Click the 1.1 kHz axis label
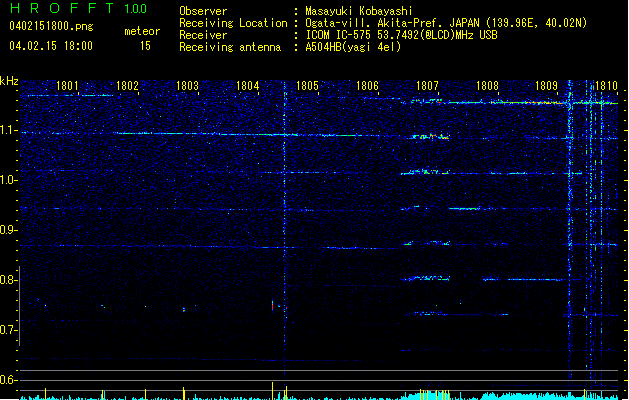This screenshot has height=400, width=629. (9, 130)
